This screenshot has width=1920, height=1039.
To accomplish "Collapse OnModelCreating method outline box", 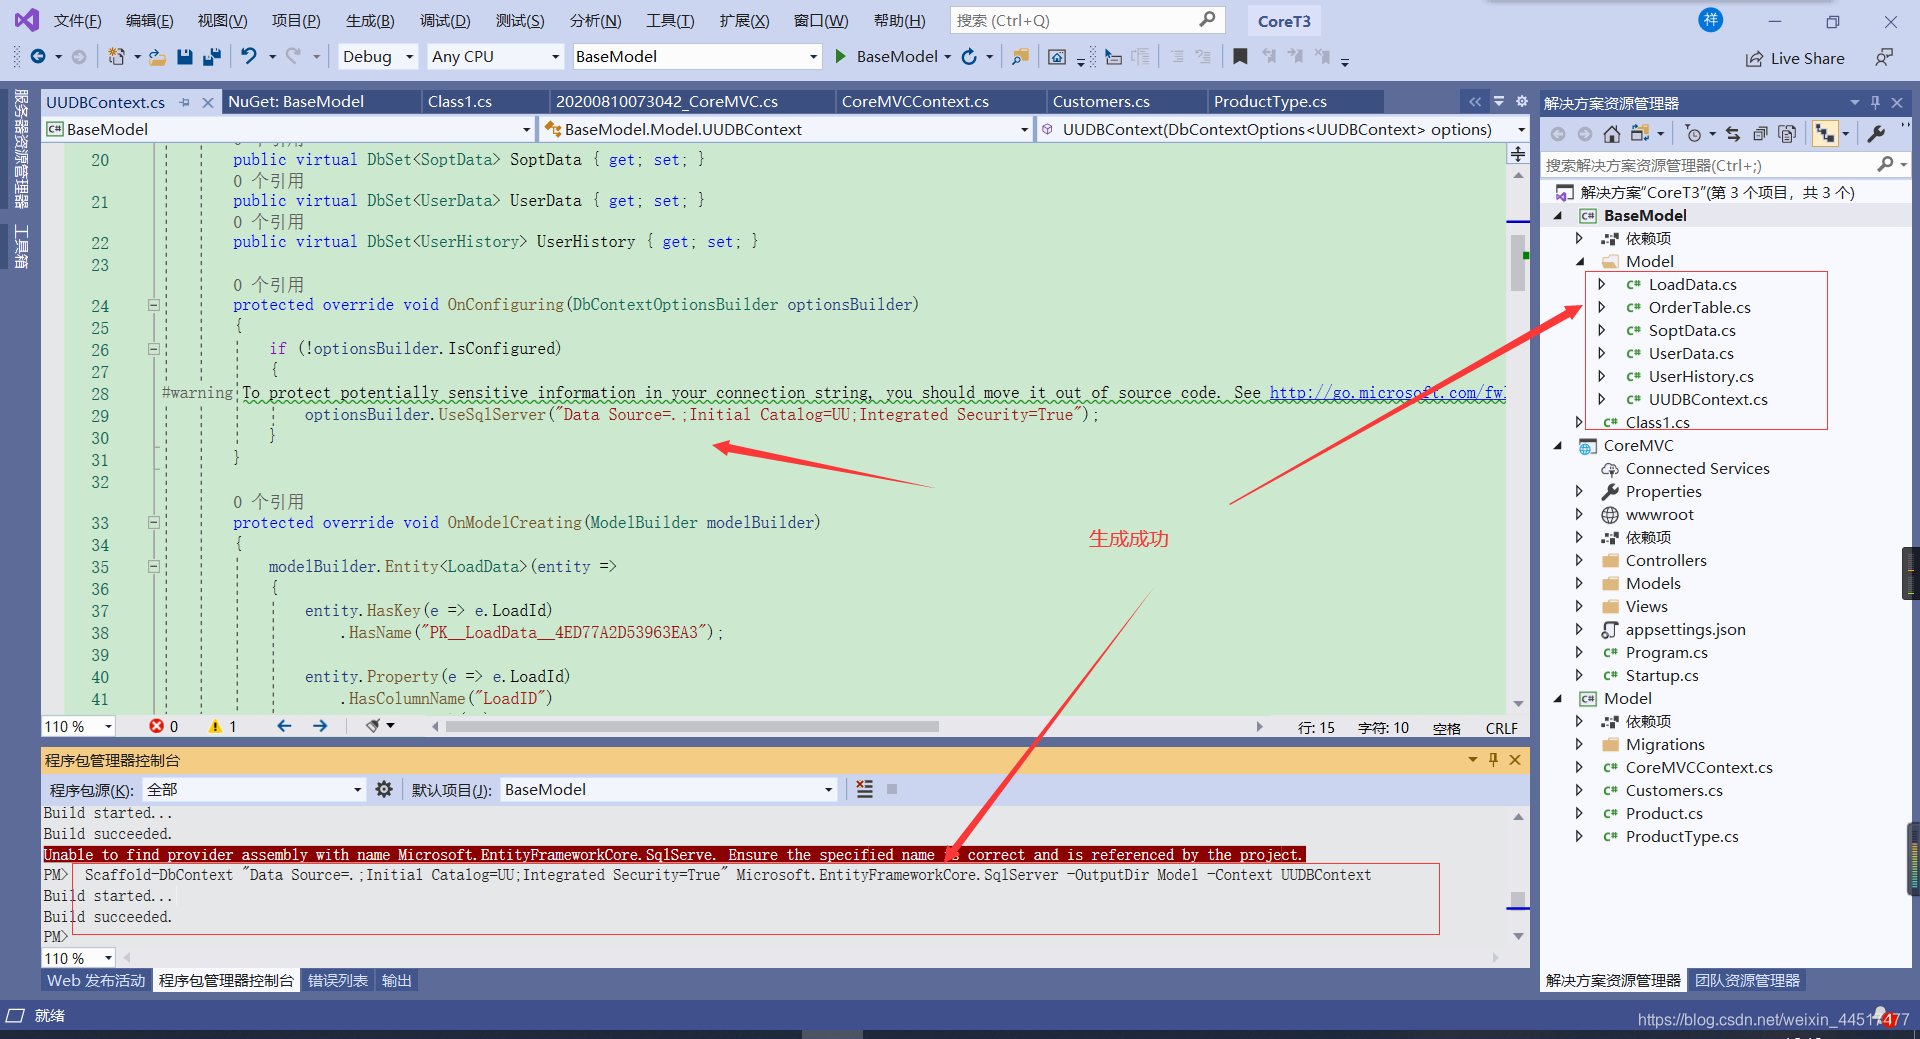I will click(x=153, y=522).
